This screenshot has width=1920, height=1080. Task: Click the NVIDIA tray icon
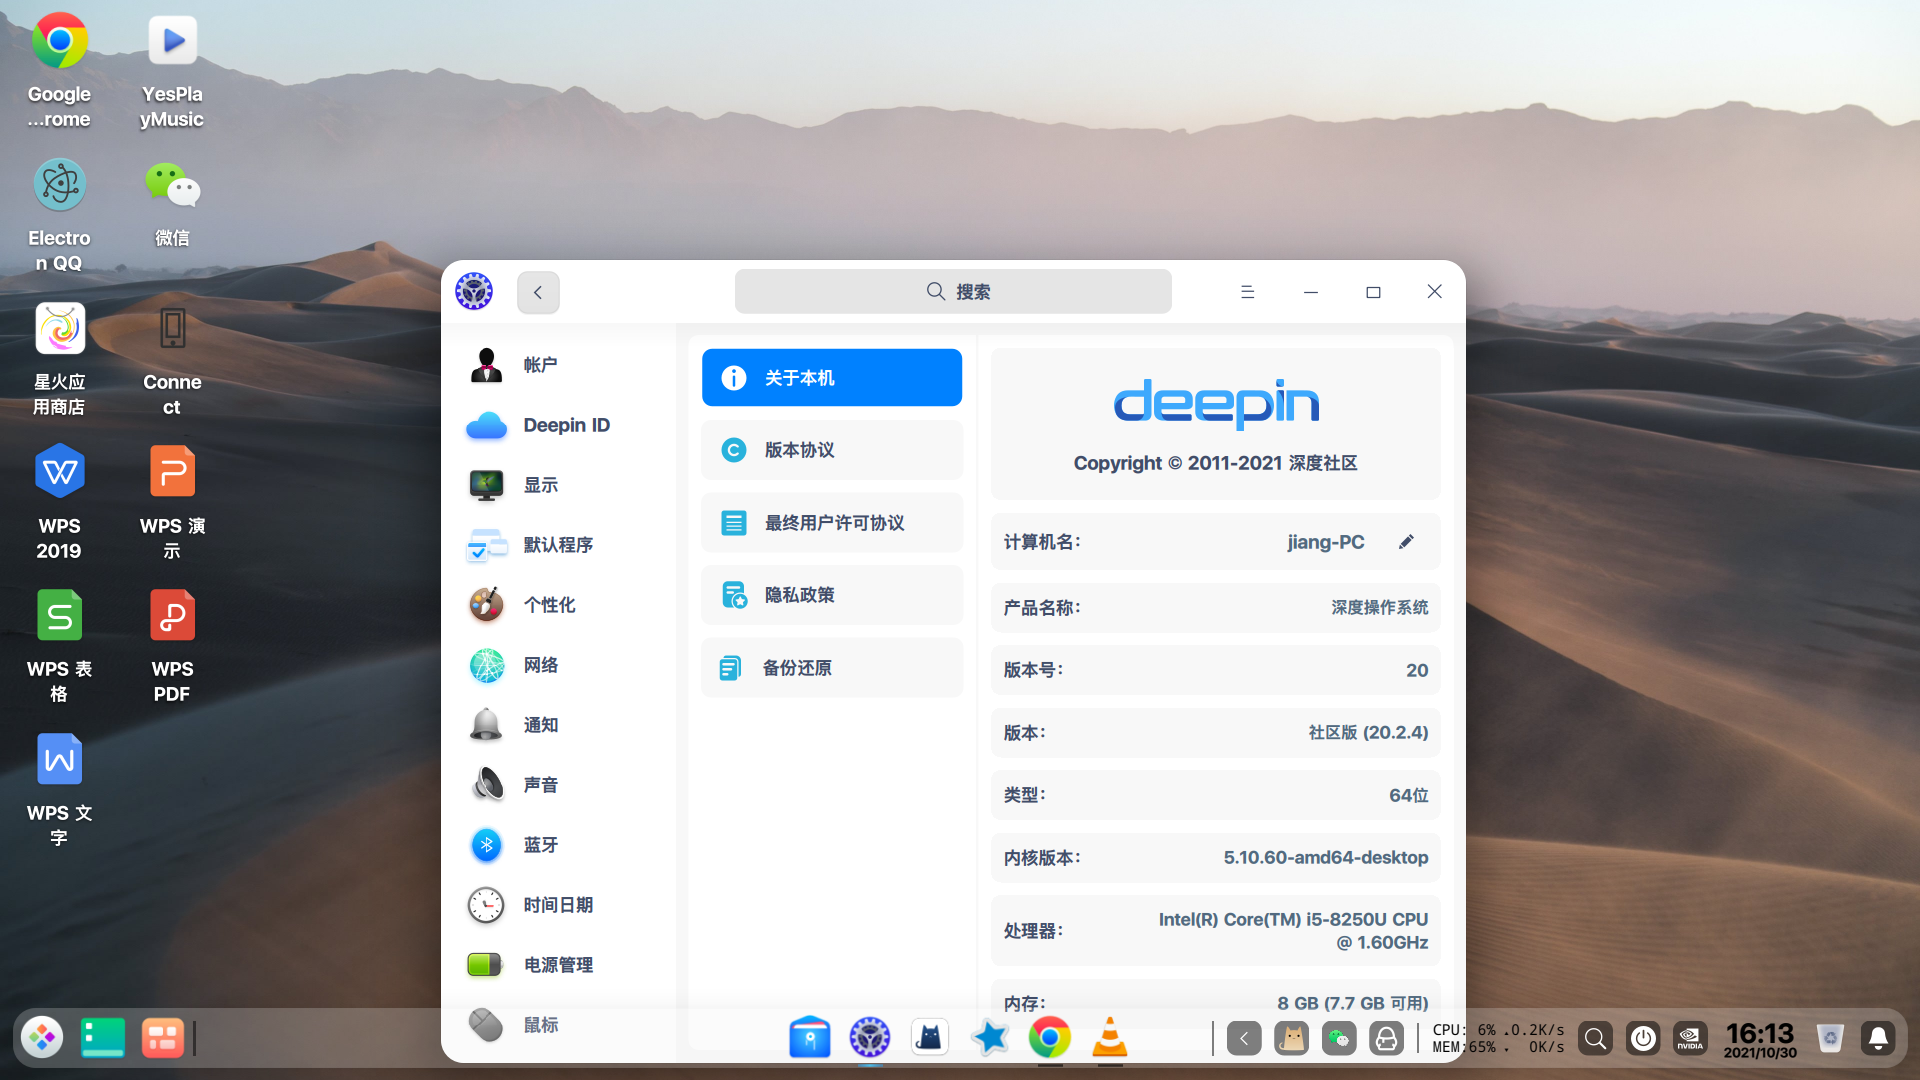coord(1690,1038)
